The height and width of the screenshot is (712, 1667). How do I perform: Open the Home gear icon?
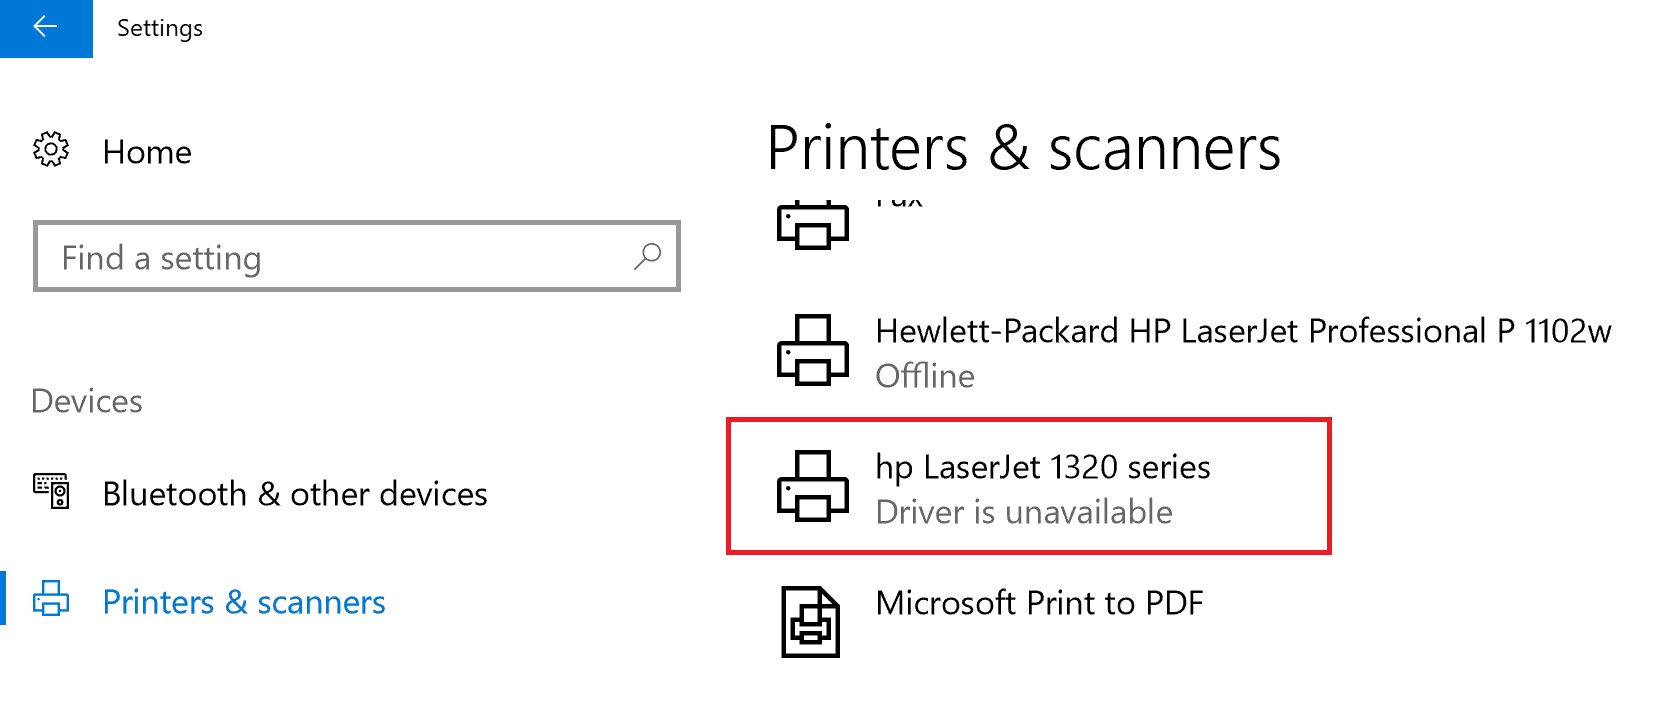(x=51, y=150)
